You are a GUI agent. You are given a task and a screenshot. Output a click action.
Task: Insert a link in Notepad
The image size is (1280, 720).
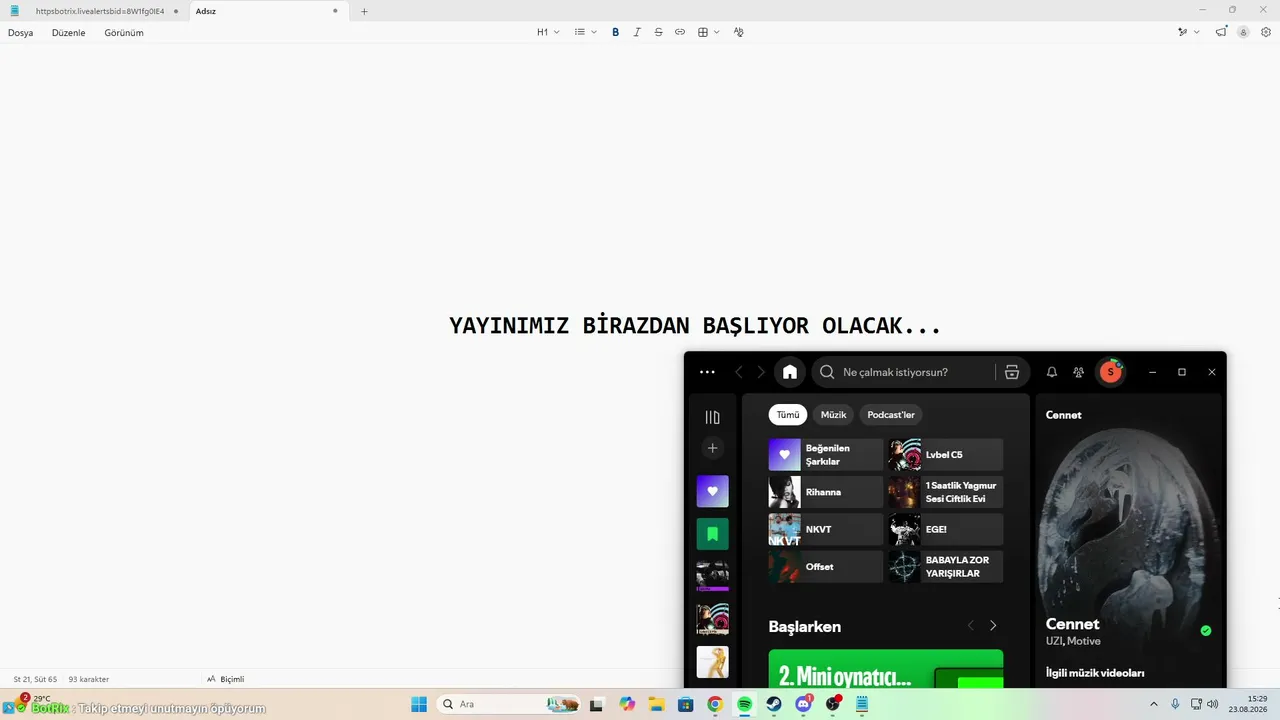click(680, 32)
